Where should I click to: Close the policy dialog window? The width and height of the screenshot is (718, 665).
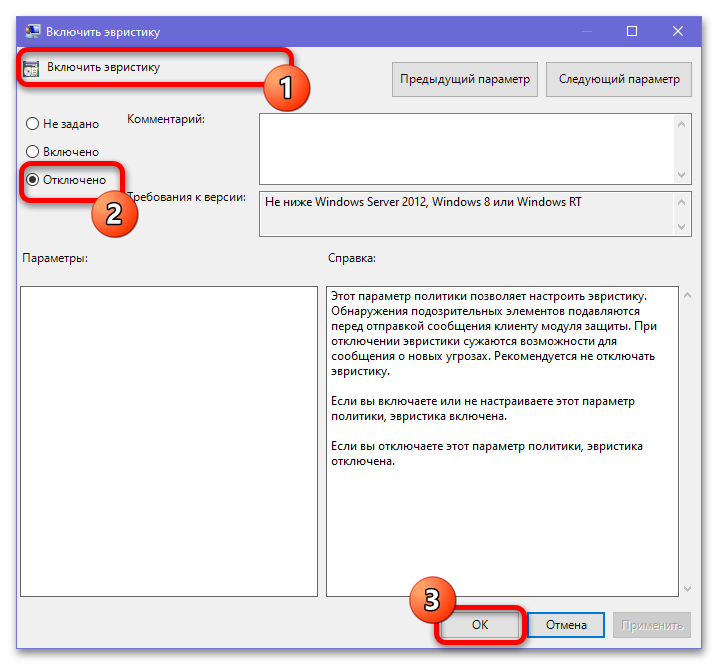click(x=678, y=31)
